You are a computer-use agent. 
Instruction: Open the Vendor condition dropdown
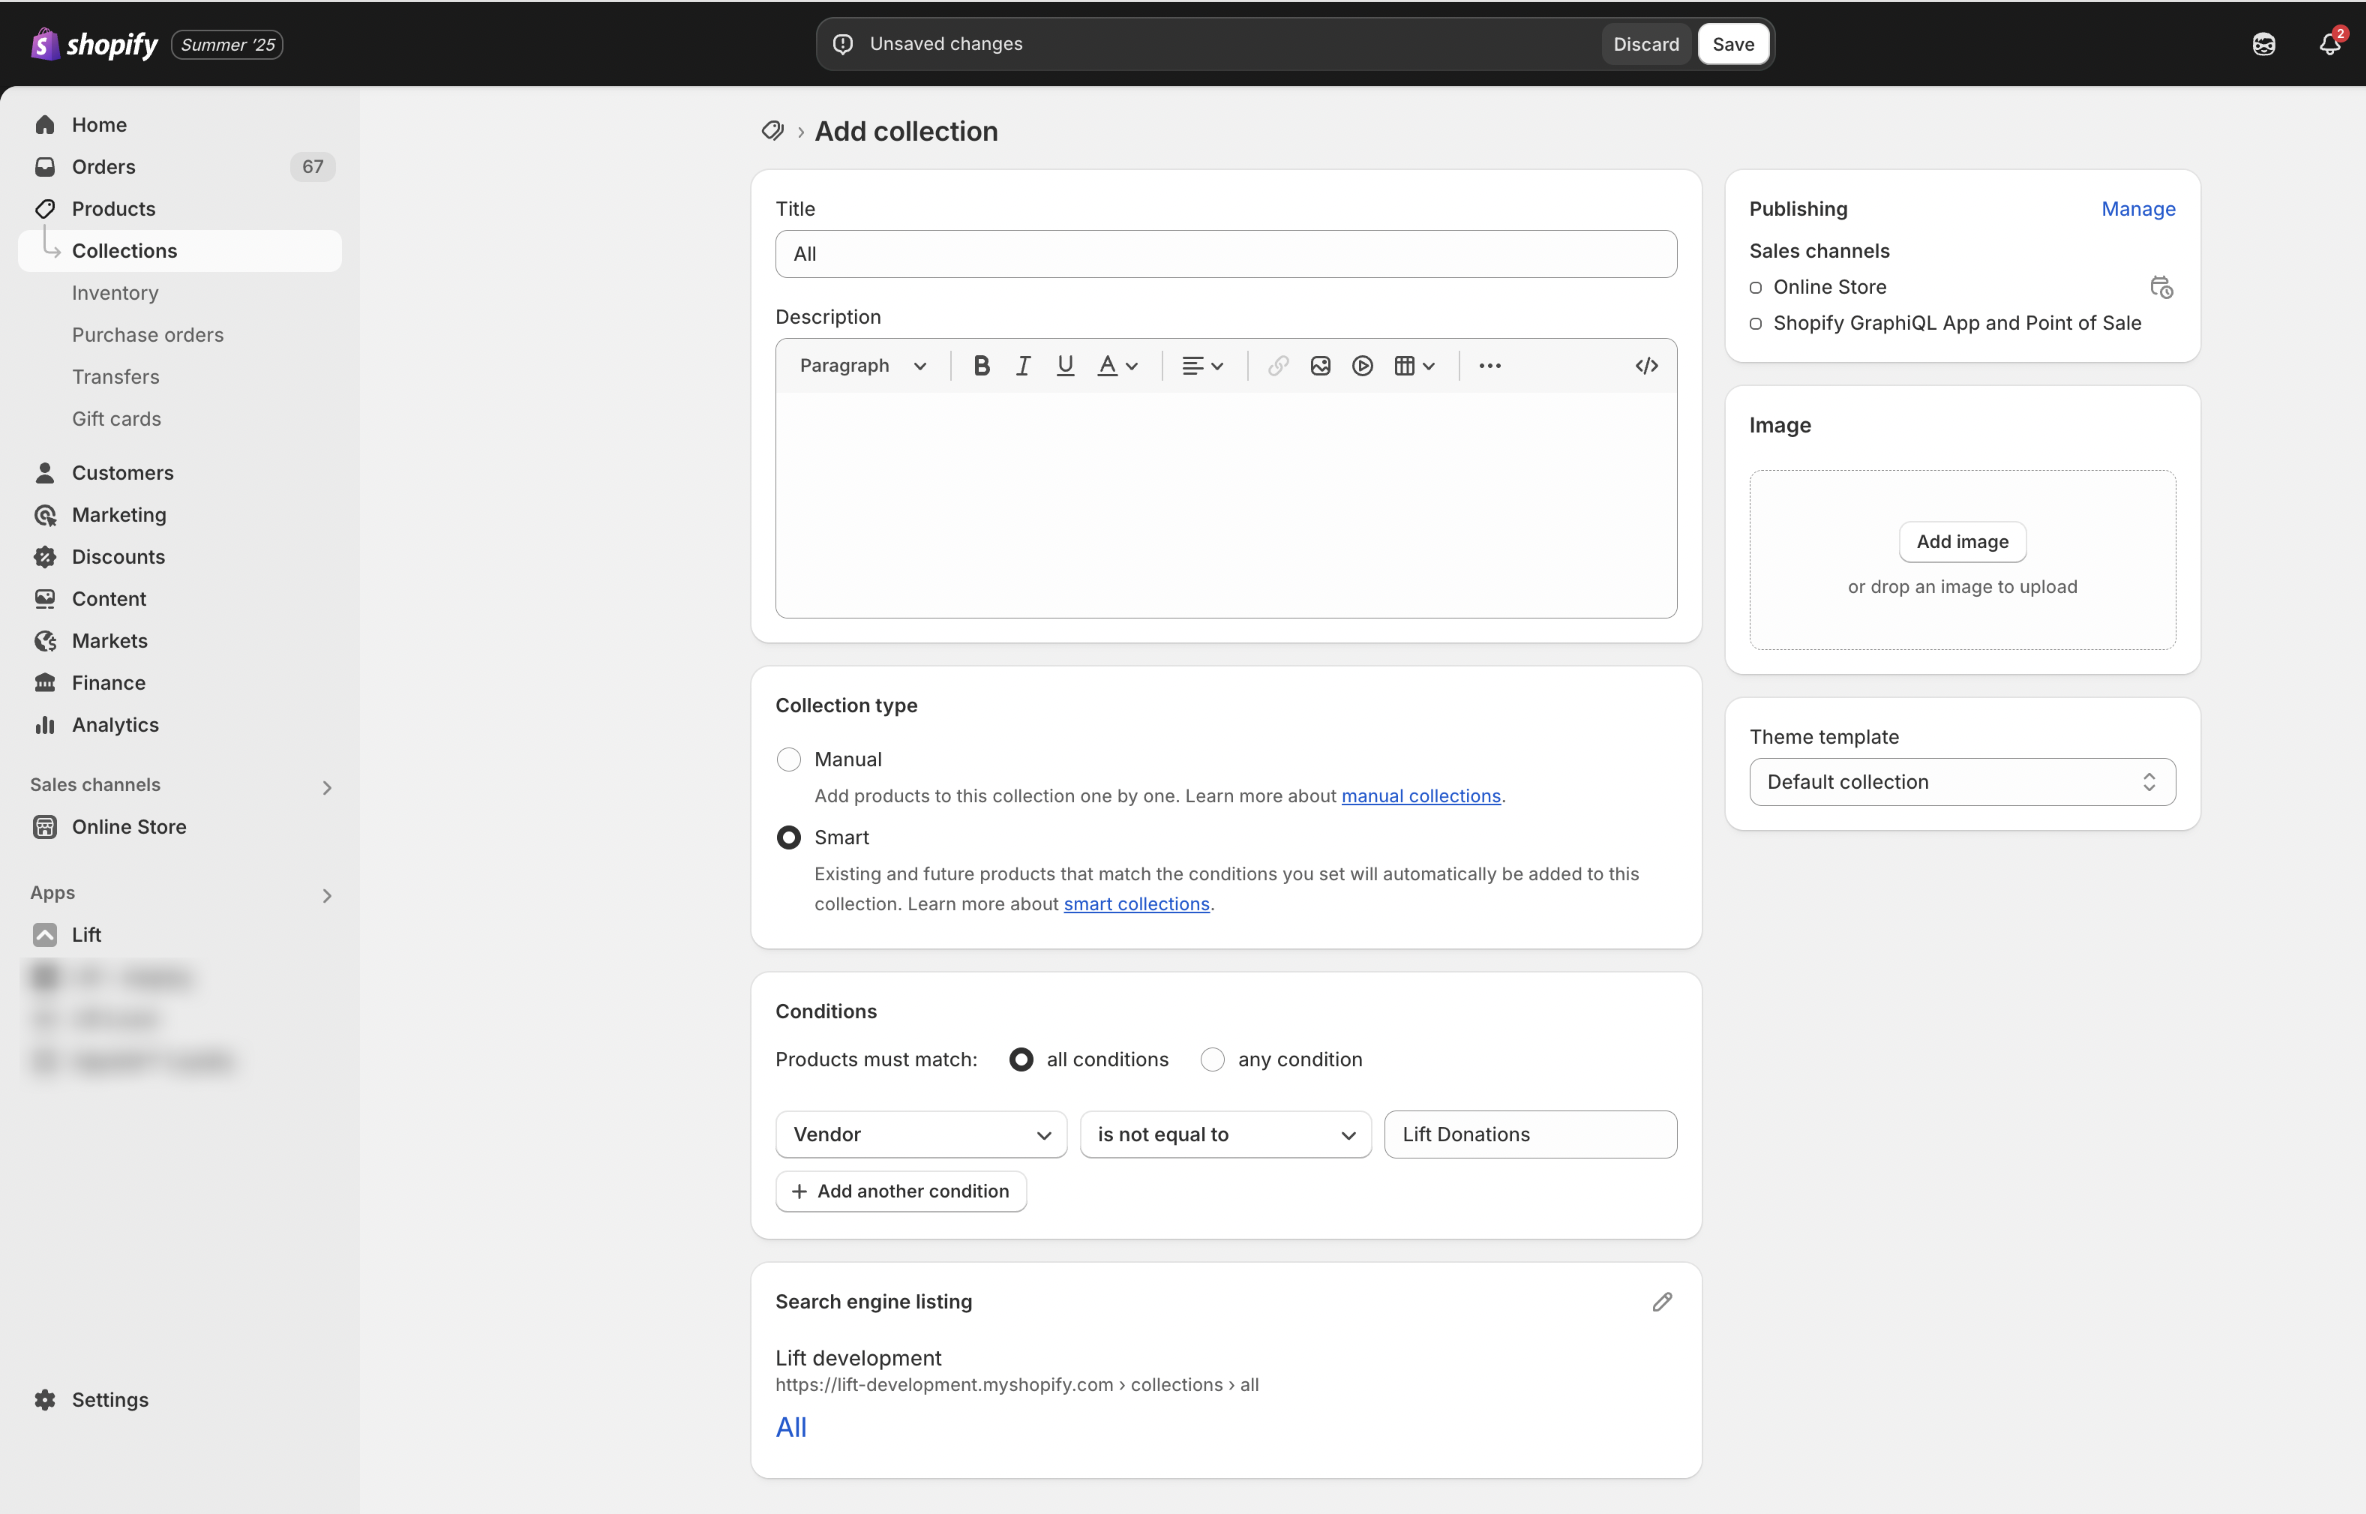coord(921,1135)
